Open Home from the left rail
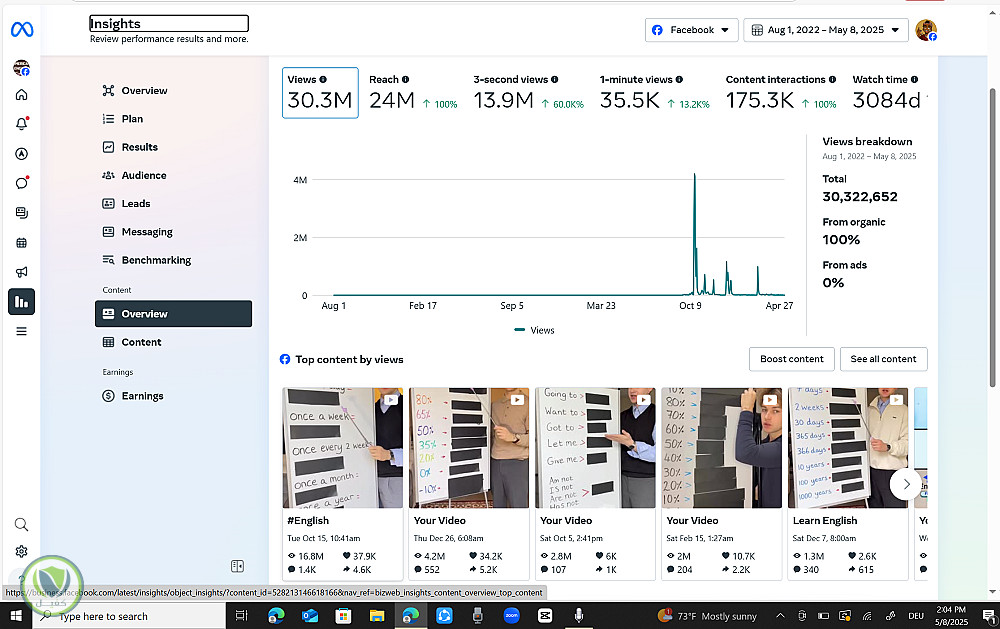This screenshot has height=629, width=1000. pyautogui.click(x=21, y=95)
